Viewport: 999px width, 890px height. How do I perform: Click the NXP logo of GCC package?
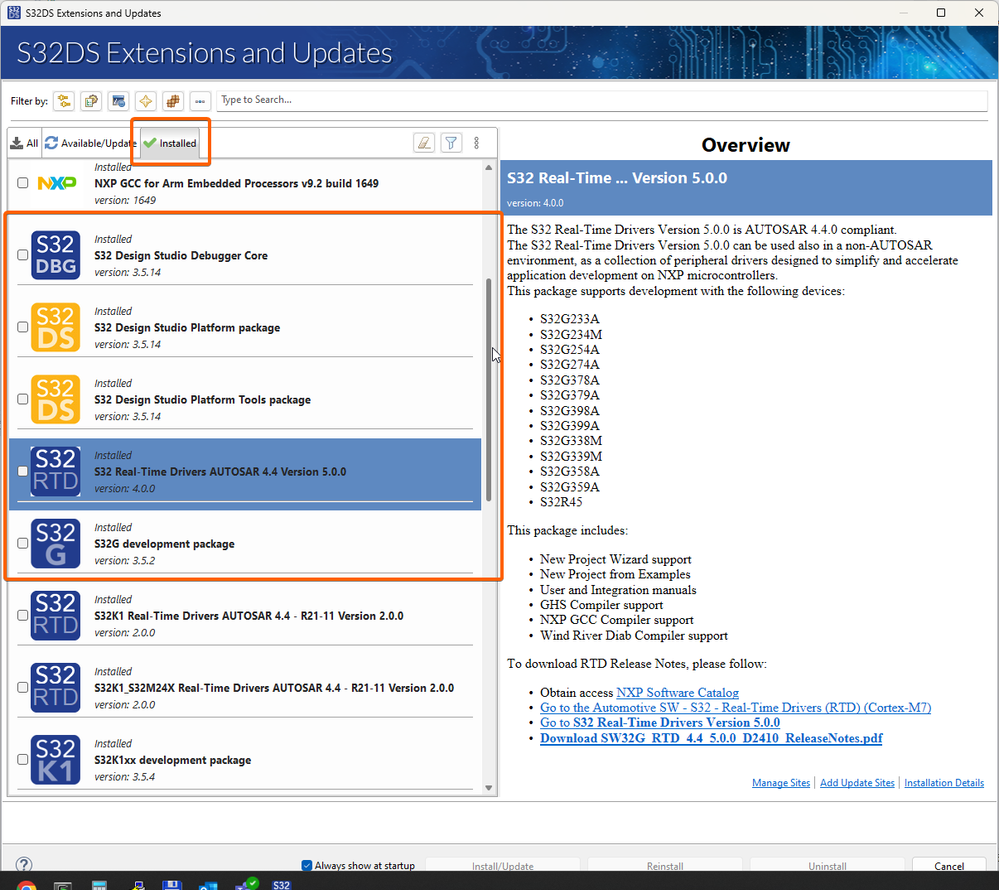57,183
